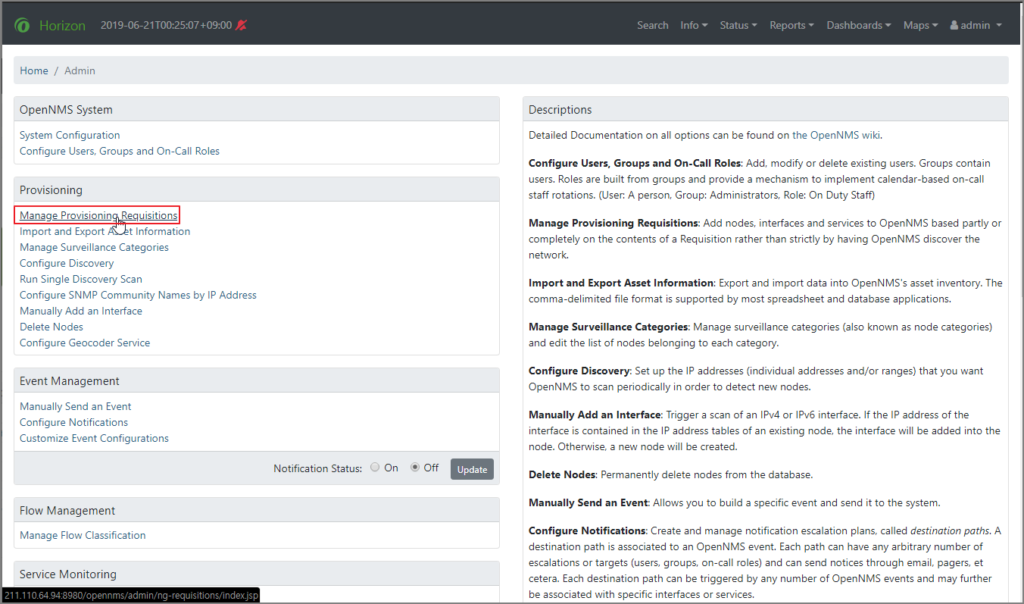
Task: Click the Update notification status button
Action: (x=472, y=469)
